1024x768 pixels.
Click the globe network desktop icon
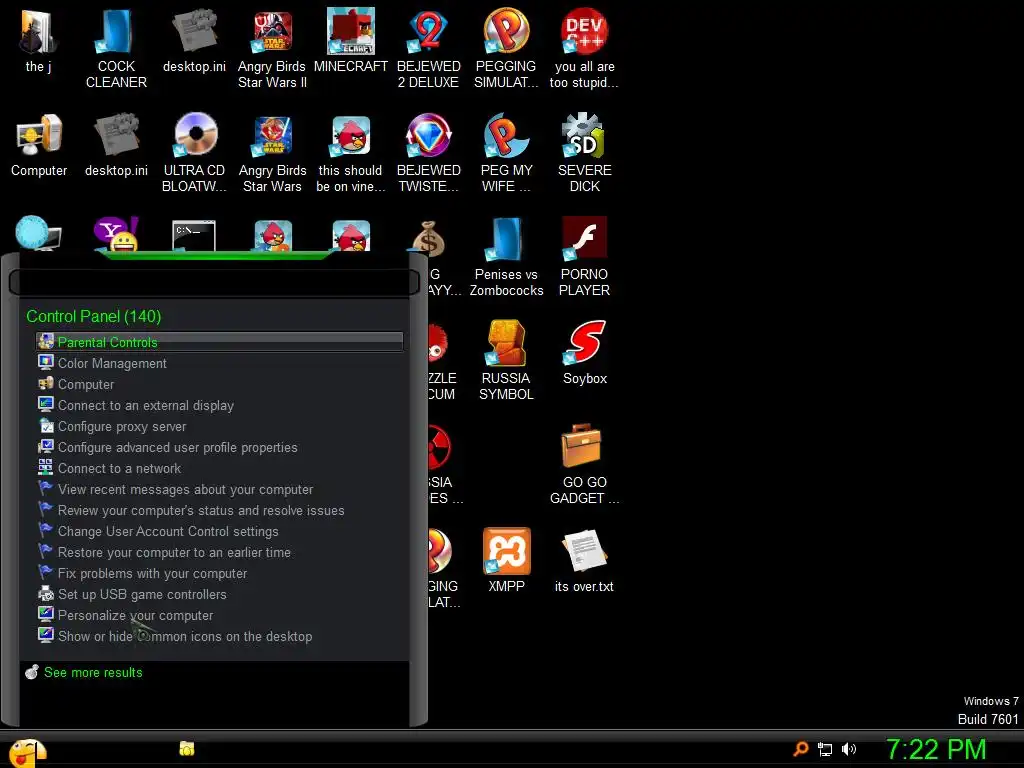pyautogui.click(x=39, y=233)
